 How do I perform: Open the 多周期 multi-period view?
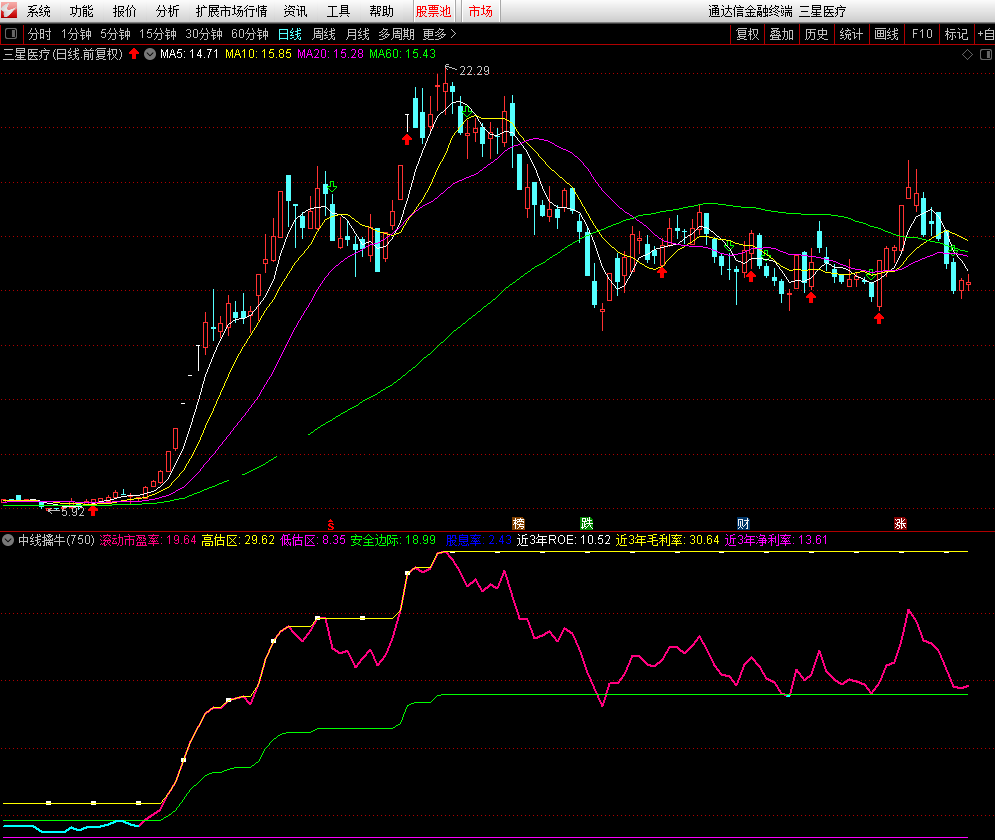397,34
